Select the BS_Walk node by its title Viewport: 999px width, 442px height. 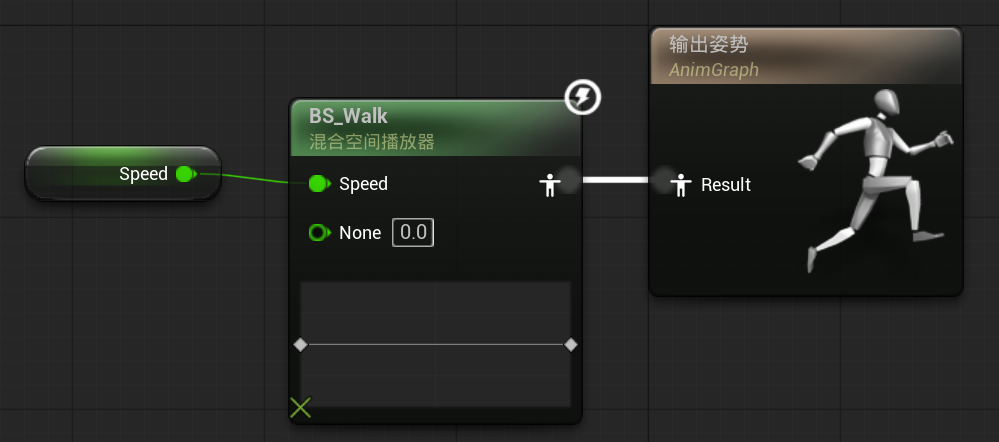point(348,116)
